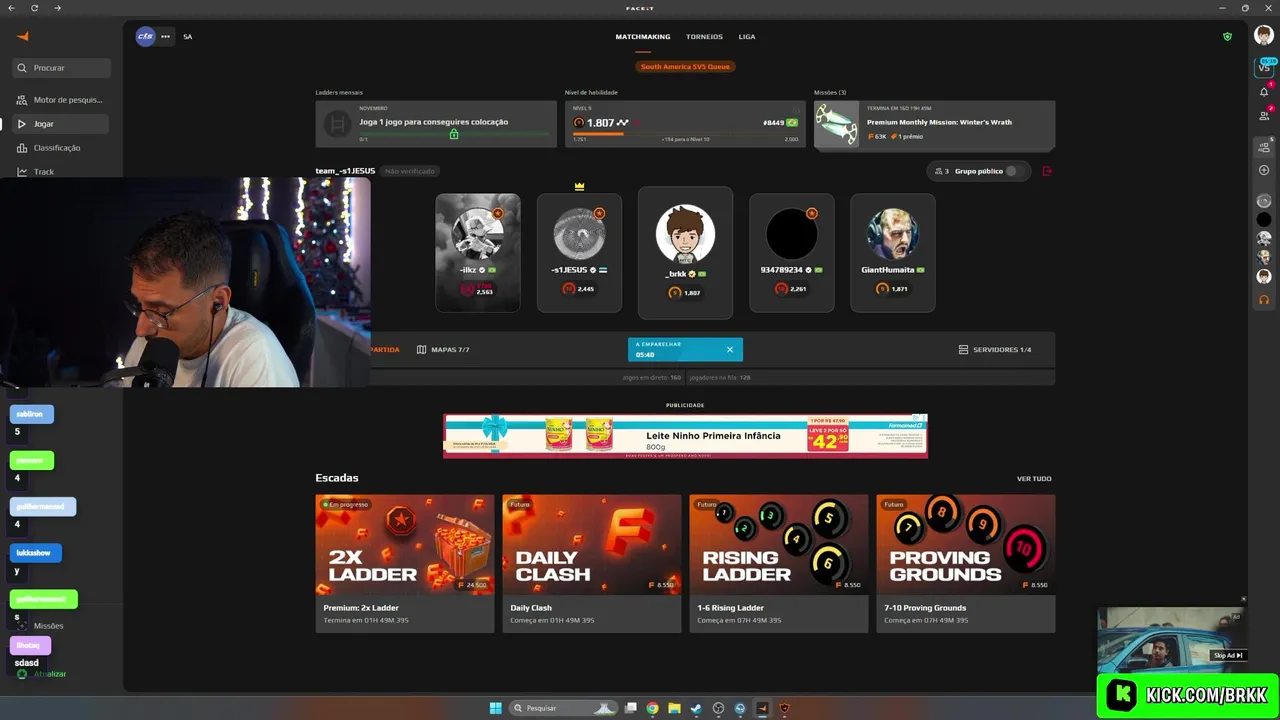Viewport: 1280px width, 720px height.
Task: Switch to the TORNEIOS tab
Action: [704, 36]
